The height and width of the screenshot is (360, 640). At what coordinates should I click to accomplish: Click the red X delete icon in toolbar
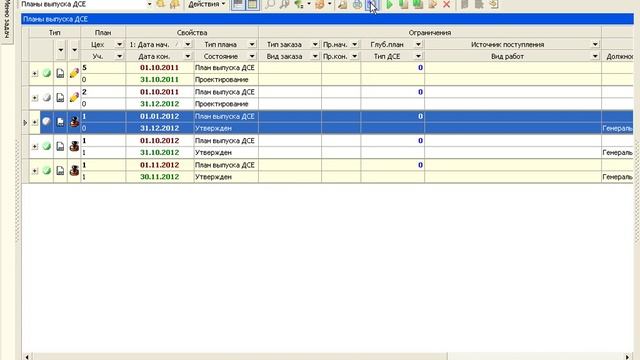[447, 4]
